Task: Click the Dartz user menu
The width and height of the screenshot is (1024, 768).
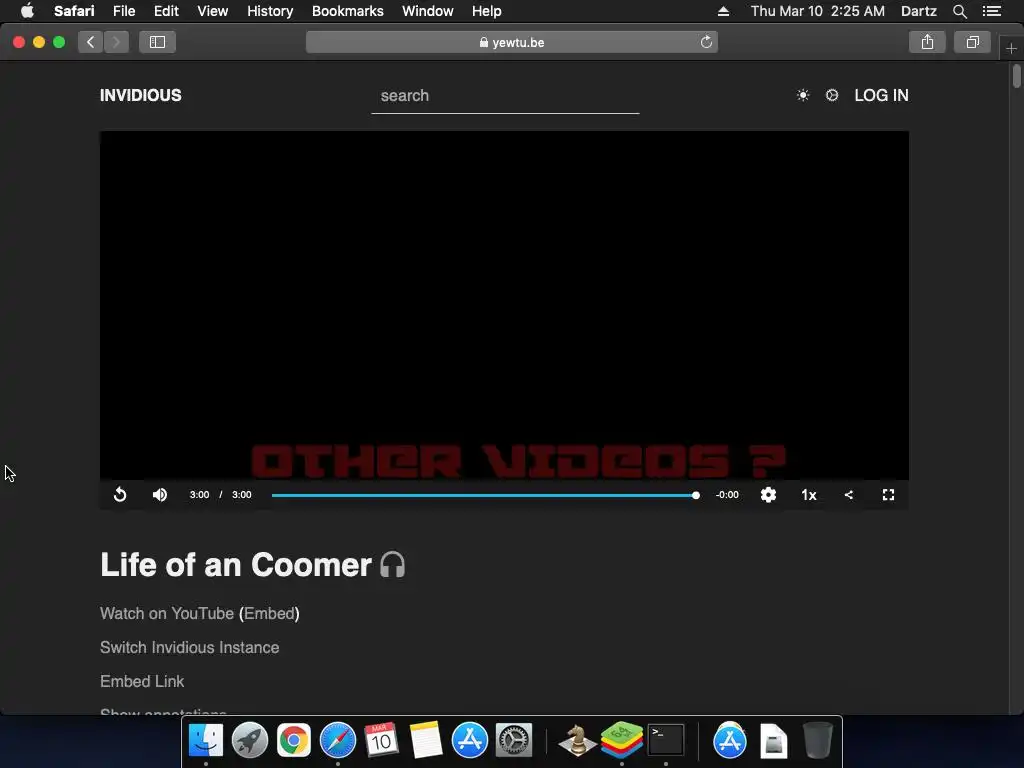Action: click(x=919, y=11)
